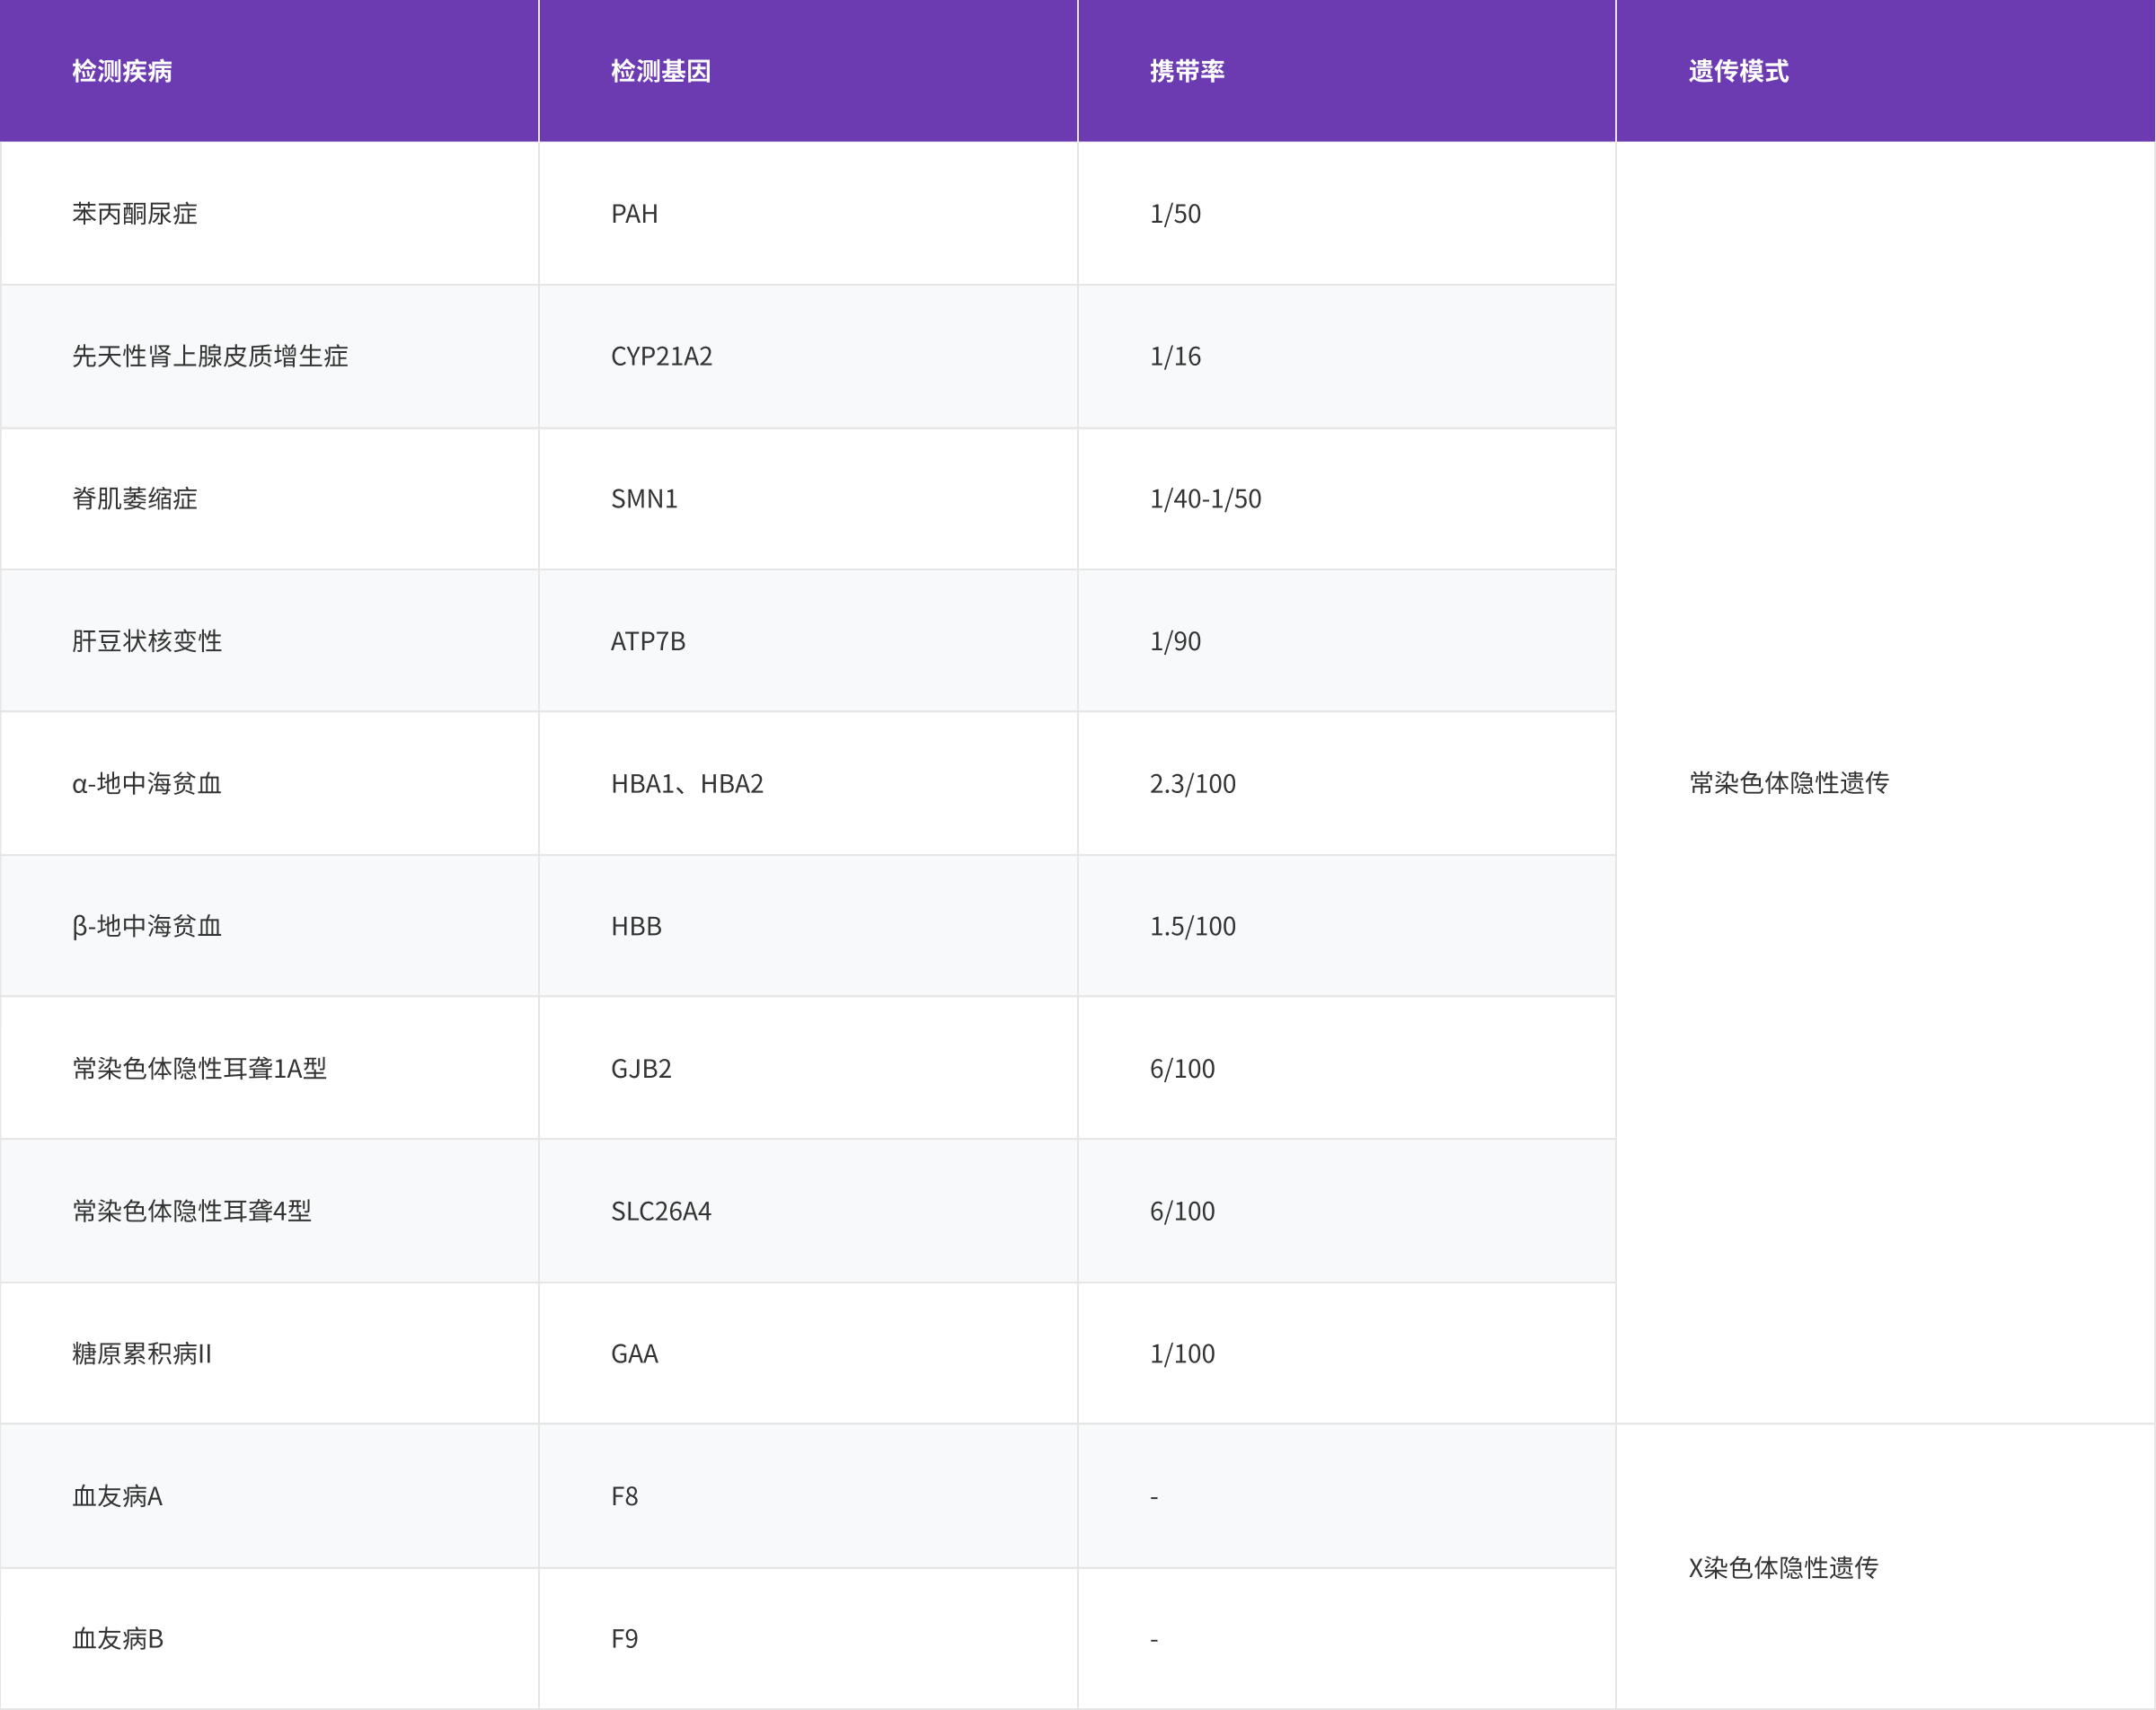Click the CYP21A2 gene cell
Image resolution: width=2156 pixels, height=1710 pixels.
[661, 357]
